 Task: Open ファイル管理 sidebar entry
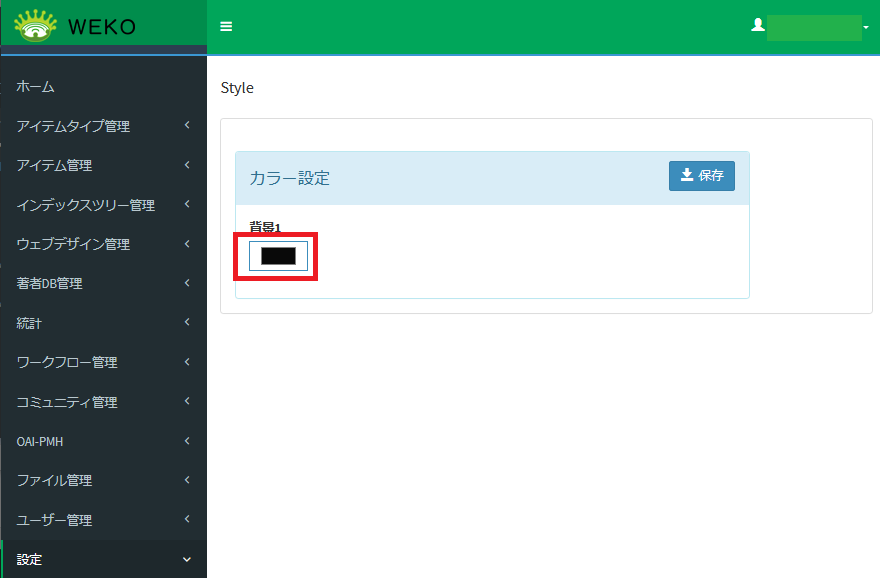coord(54,481)
